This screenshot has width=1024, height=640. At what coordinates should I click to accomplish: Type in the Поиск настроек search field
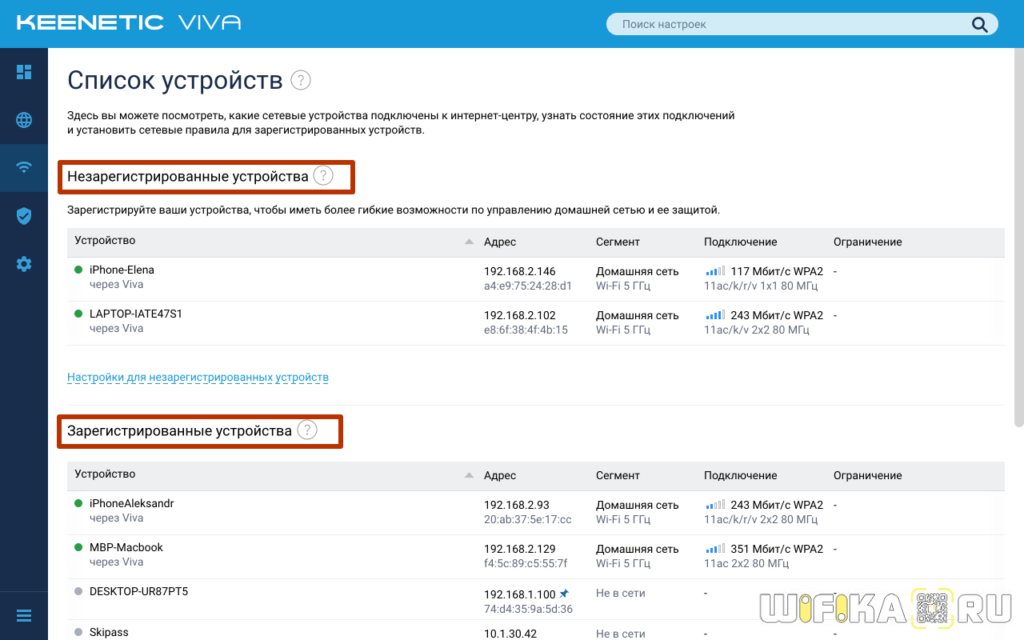(x=790, y=24)
